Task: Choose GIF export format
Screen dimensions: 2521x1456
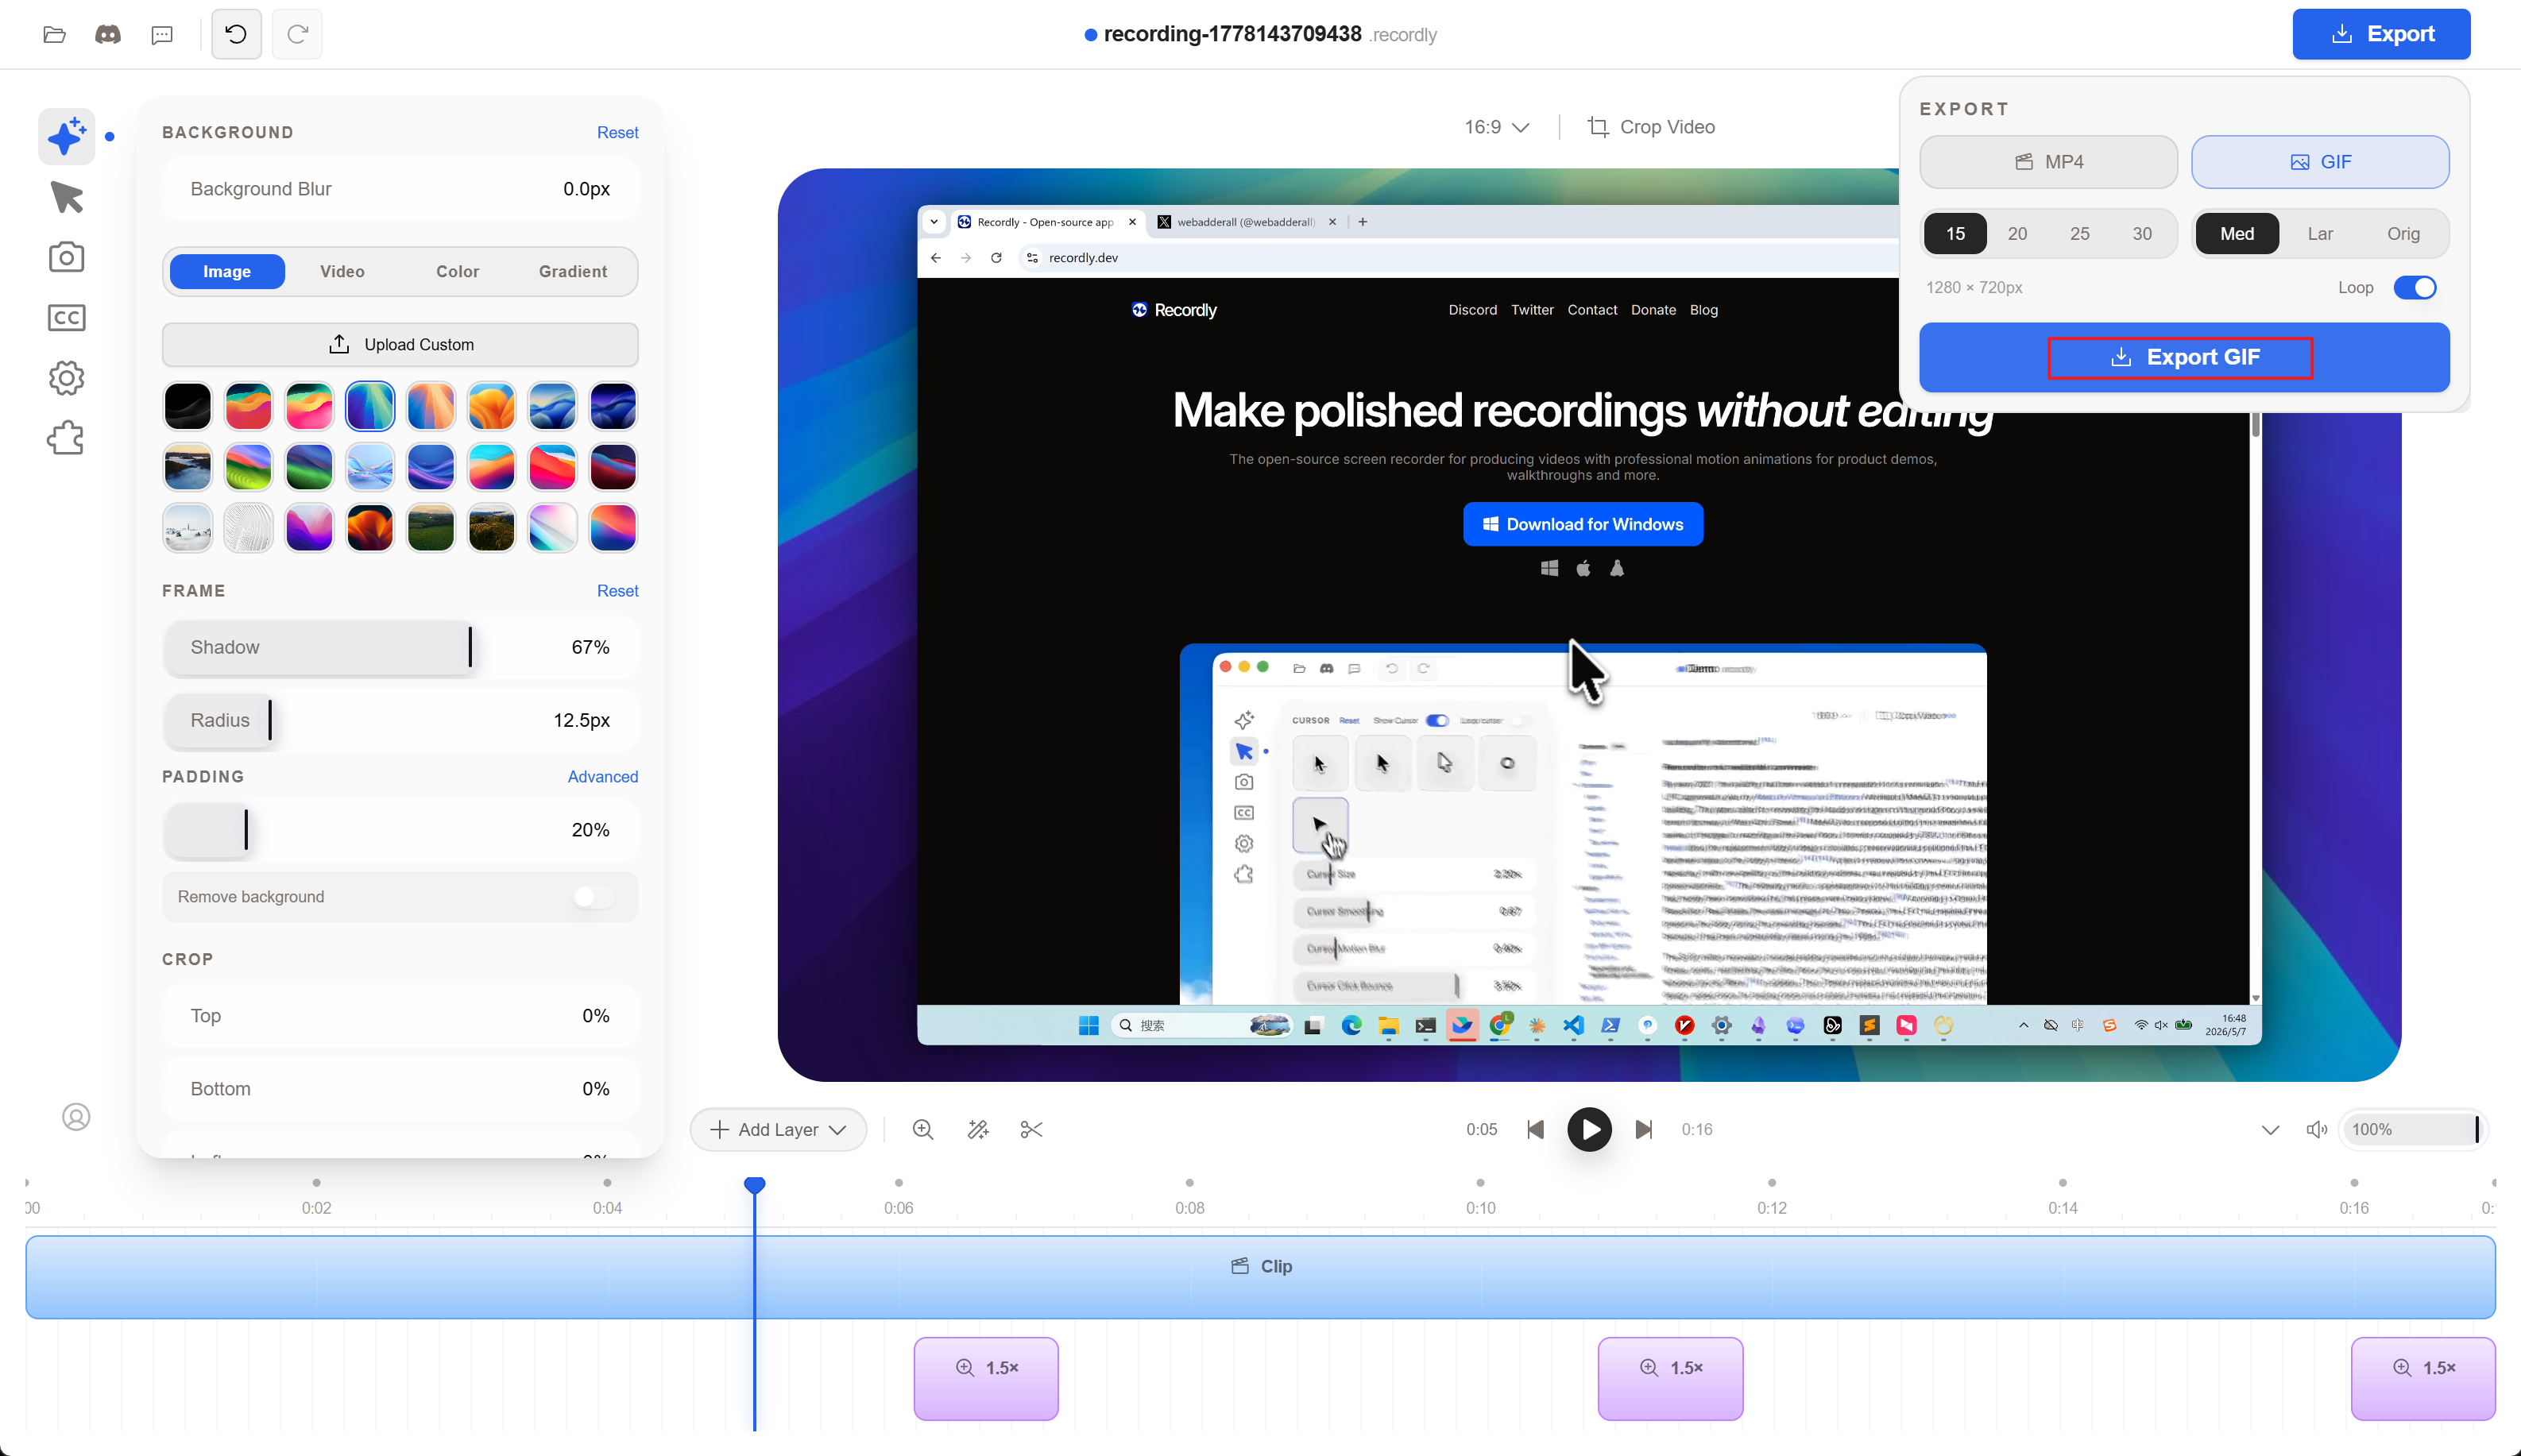Action: coord(2320,162)
